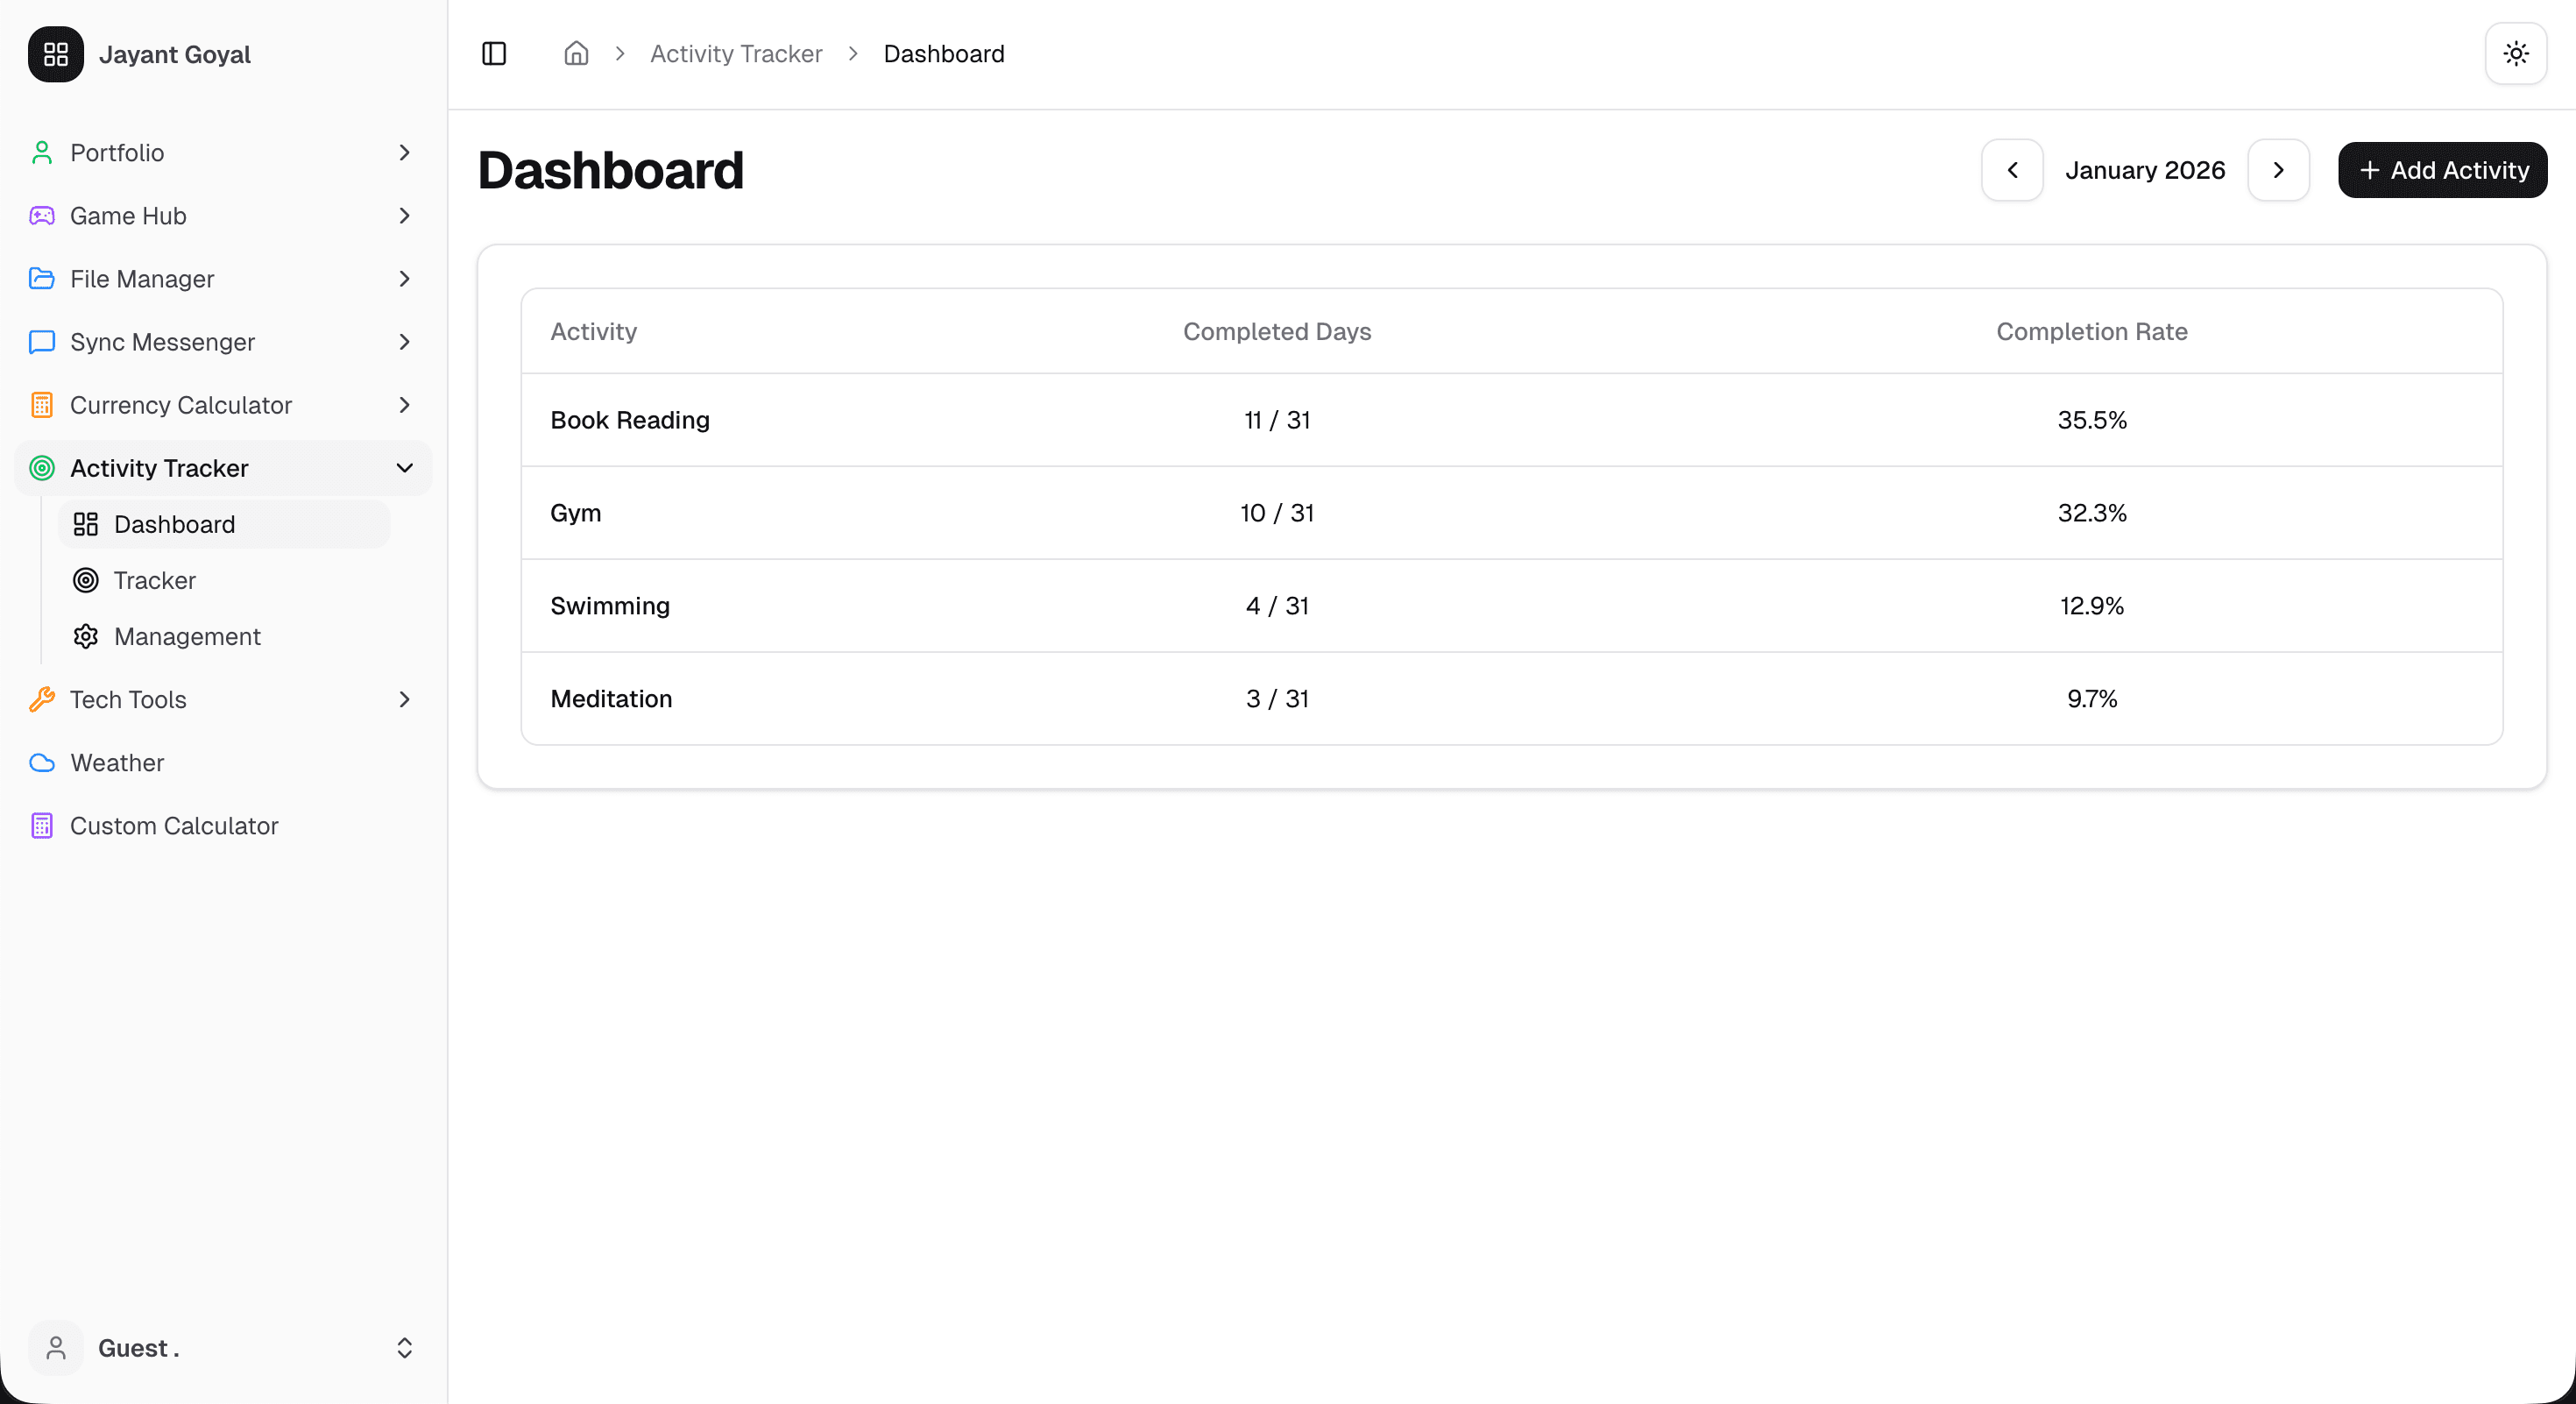The height and width of the screenshot is (1404, 2576).
Task: Expand the File Manager chevron
Action: click(x=404, y=279)
